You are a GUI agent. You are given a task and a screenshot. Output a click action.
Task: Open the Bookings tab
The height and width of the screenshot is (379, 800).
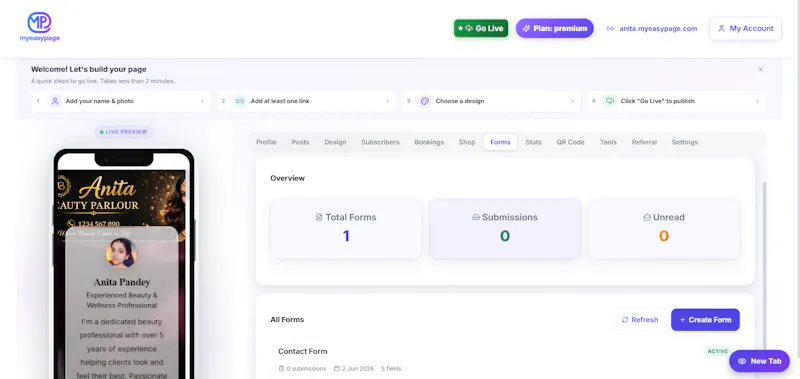[x=429, y=142]
